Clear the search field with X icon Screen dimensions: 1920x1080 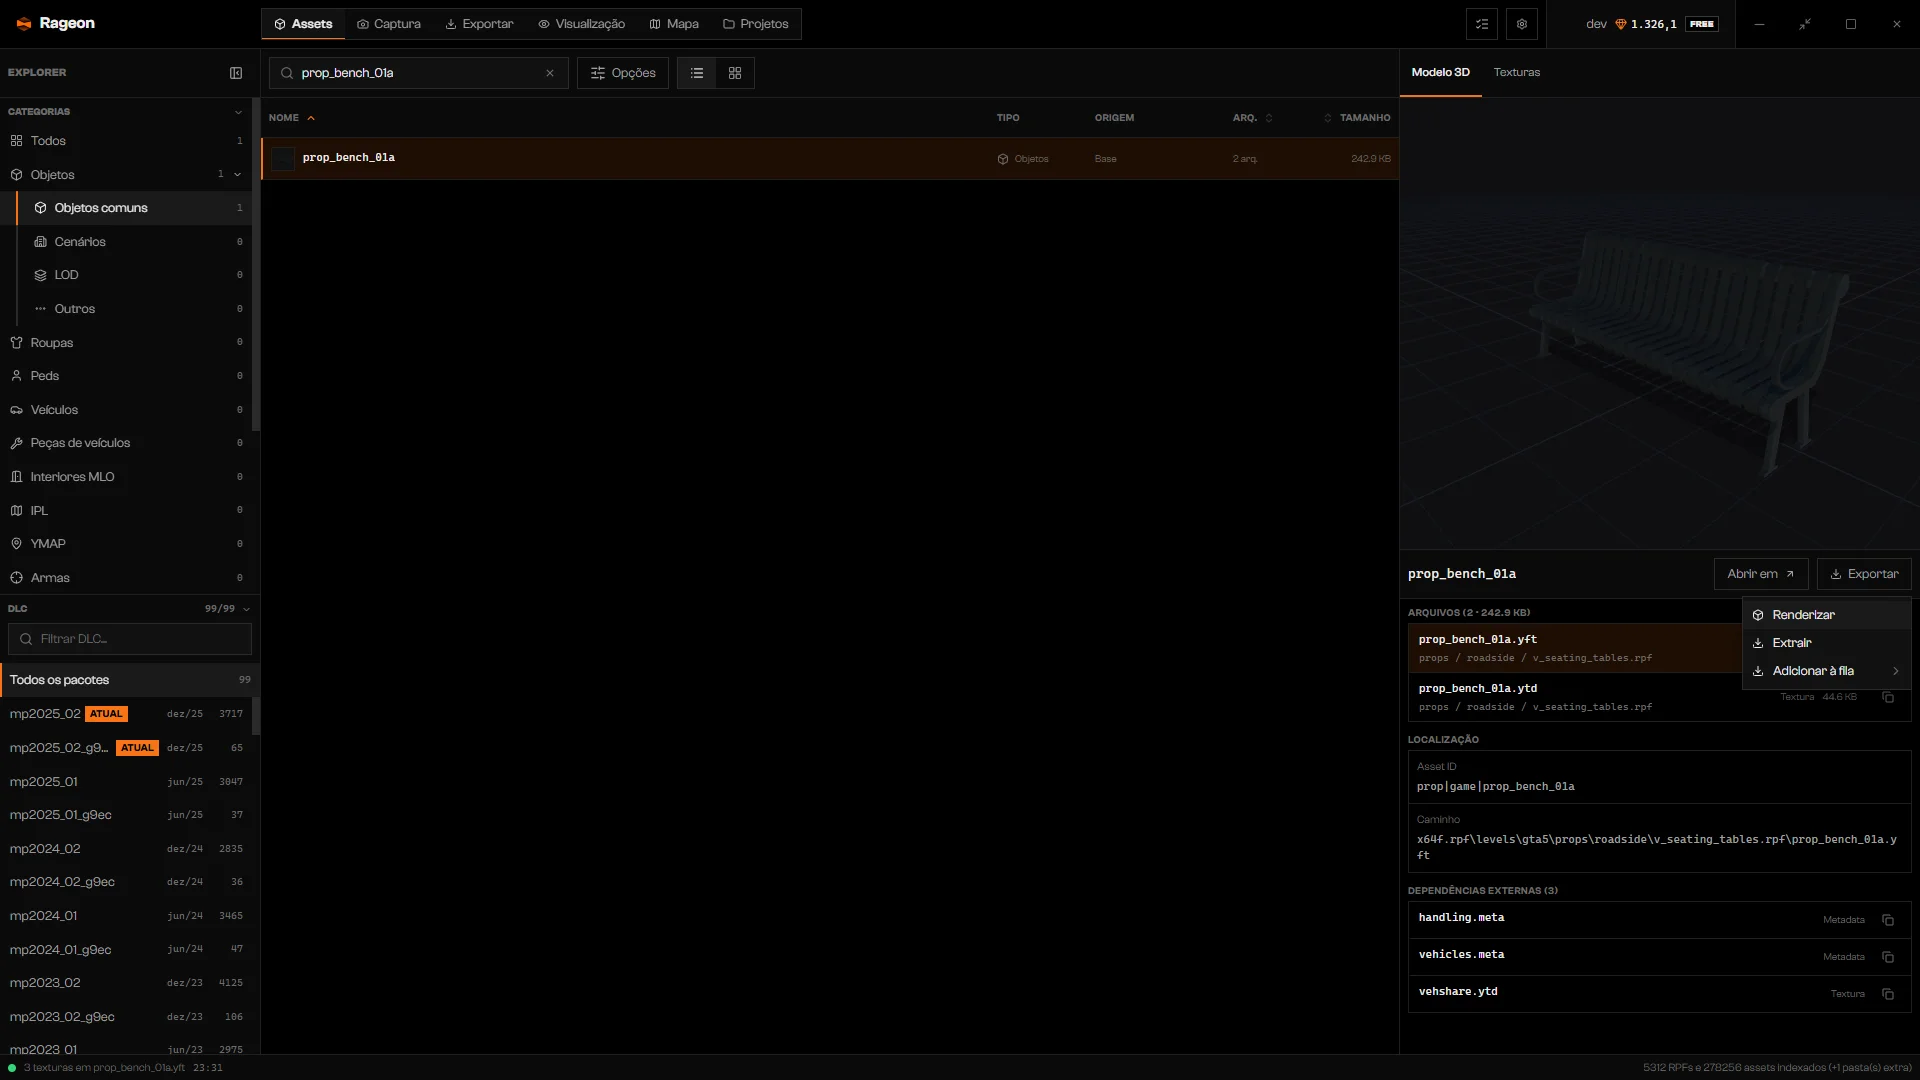(550, 73)
